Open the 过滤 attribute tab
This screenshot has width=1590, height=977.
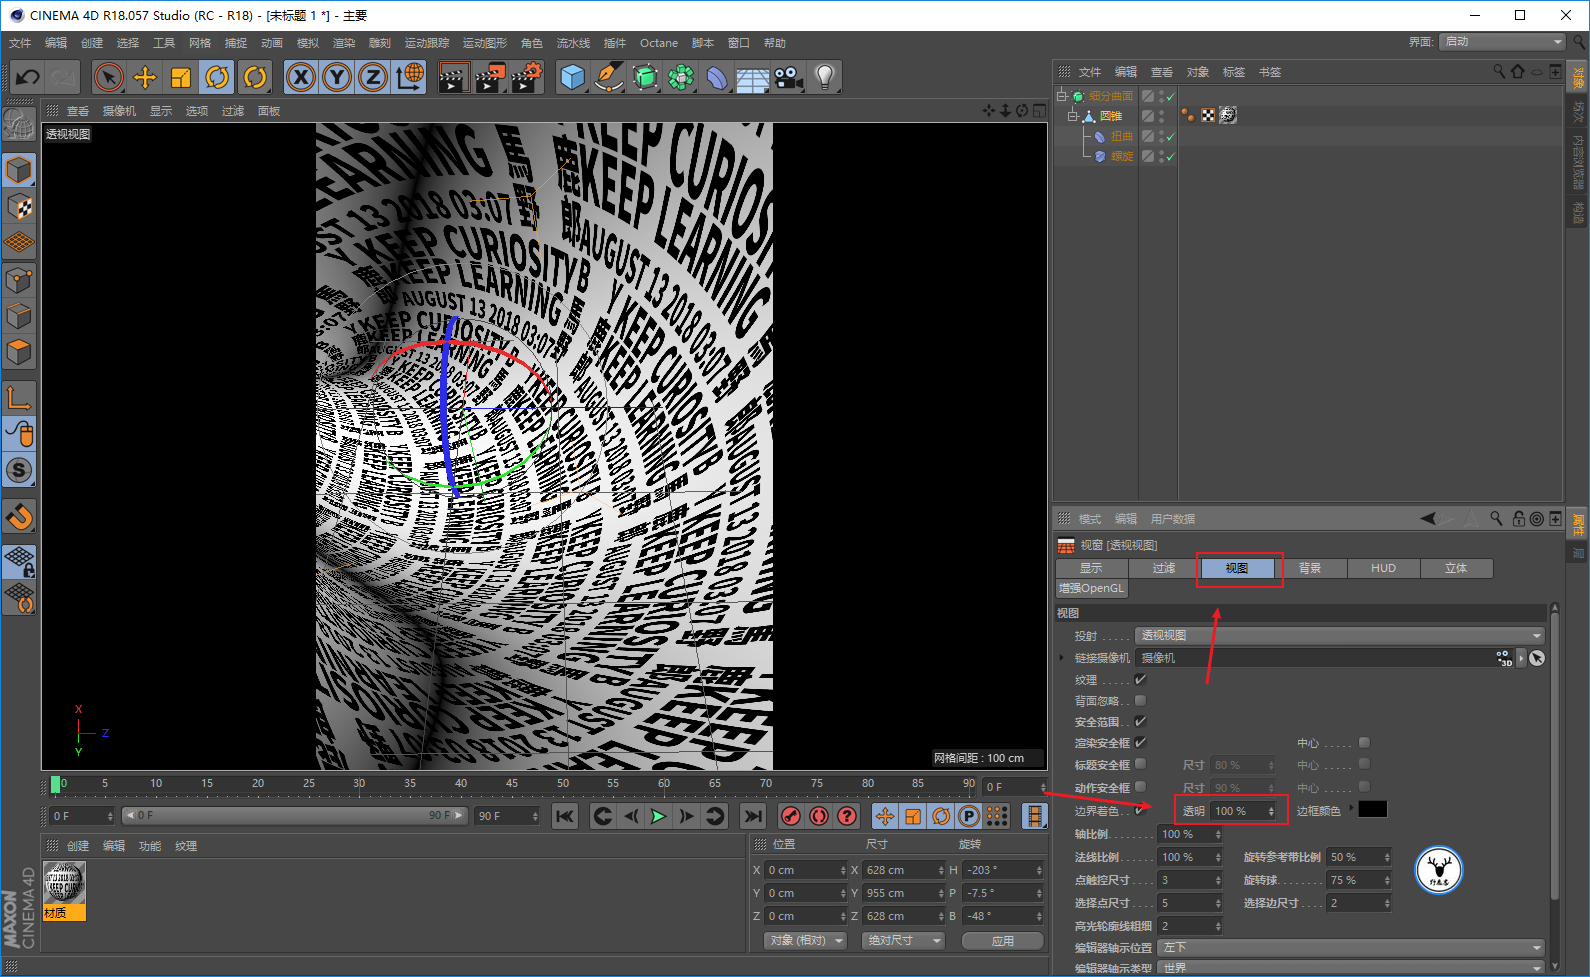tap(1164, 568)
